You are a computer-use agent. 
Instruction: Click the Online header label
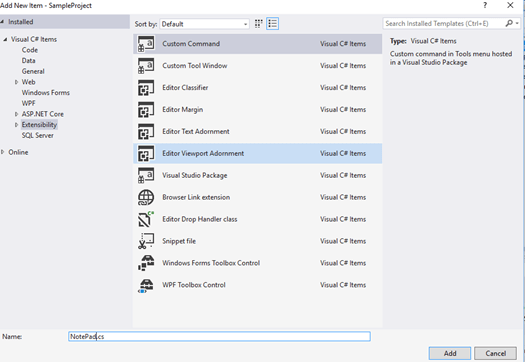pyautogui.click(x=18, y=152)
